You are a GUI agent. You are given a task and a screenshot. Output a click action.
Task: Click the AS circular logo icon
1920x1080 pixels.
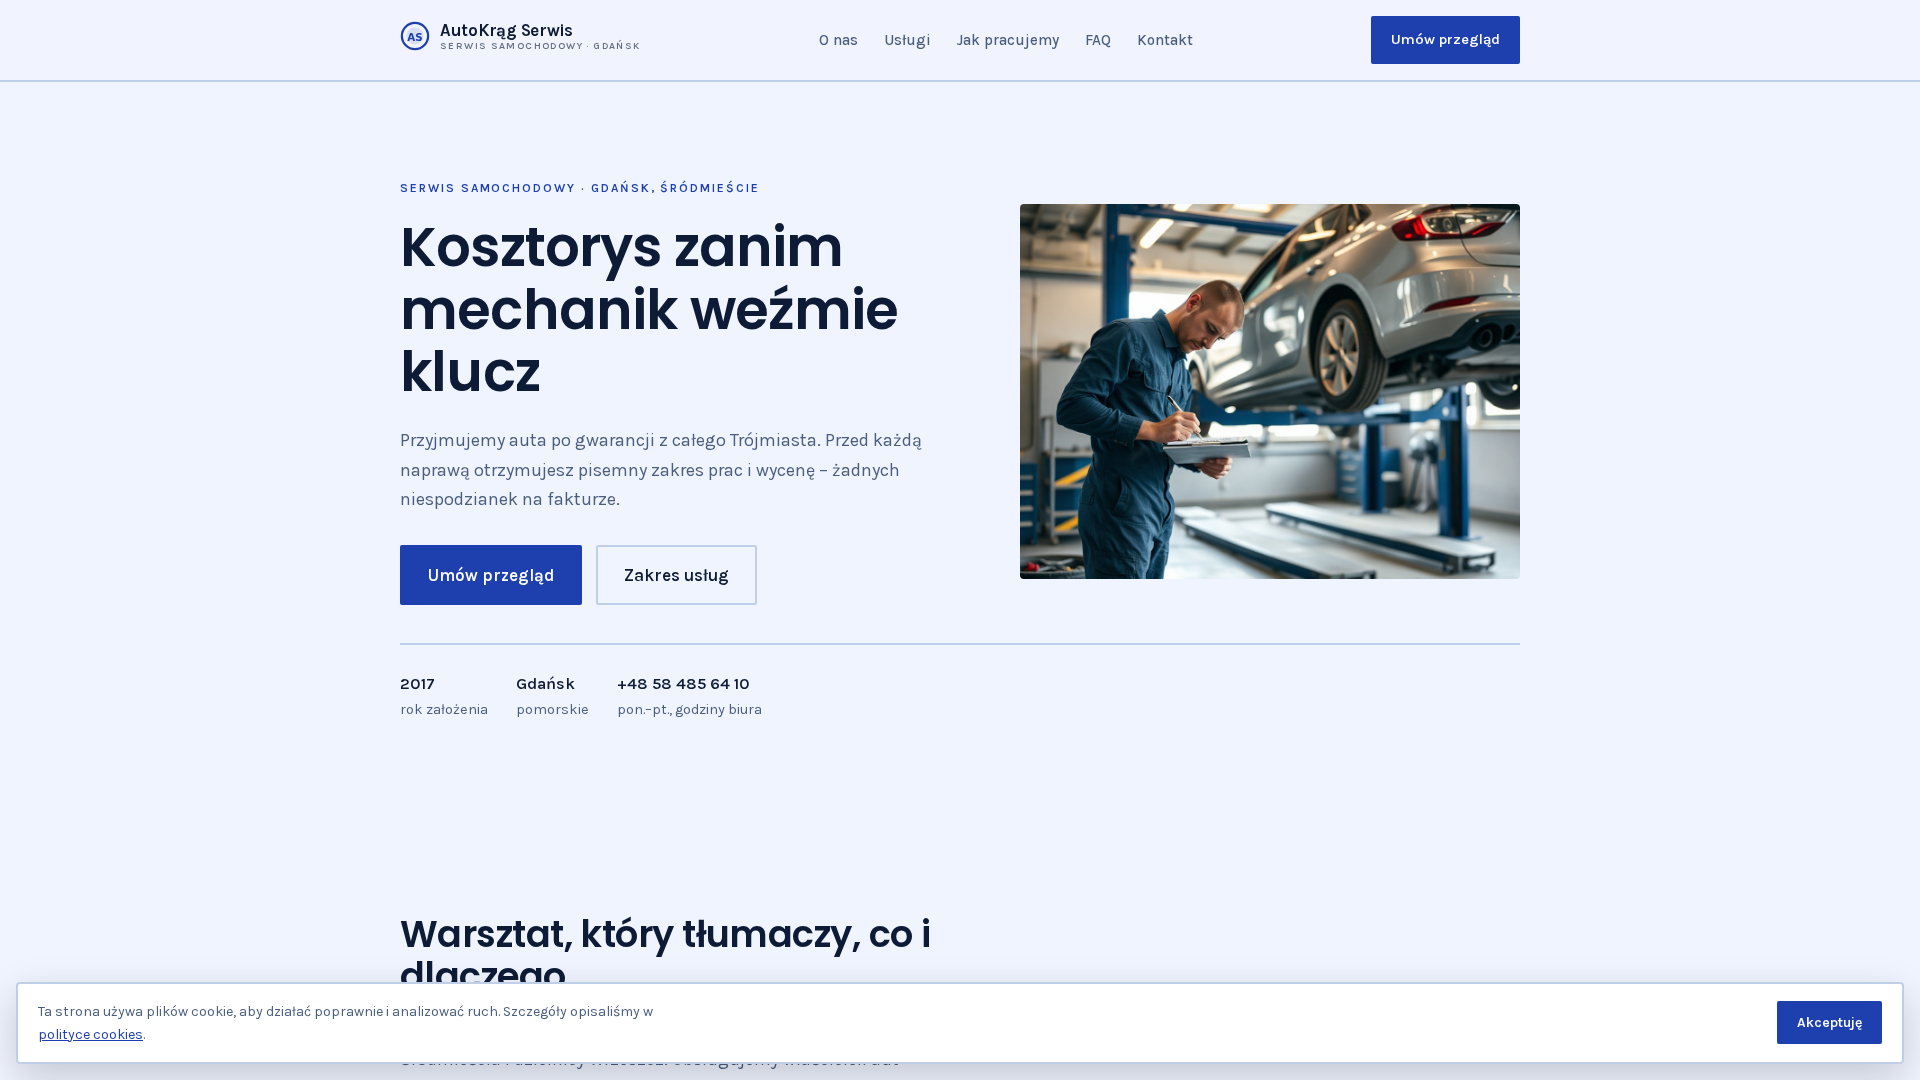click(415, 36)
